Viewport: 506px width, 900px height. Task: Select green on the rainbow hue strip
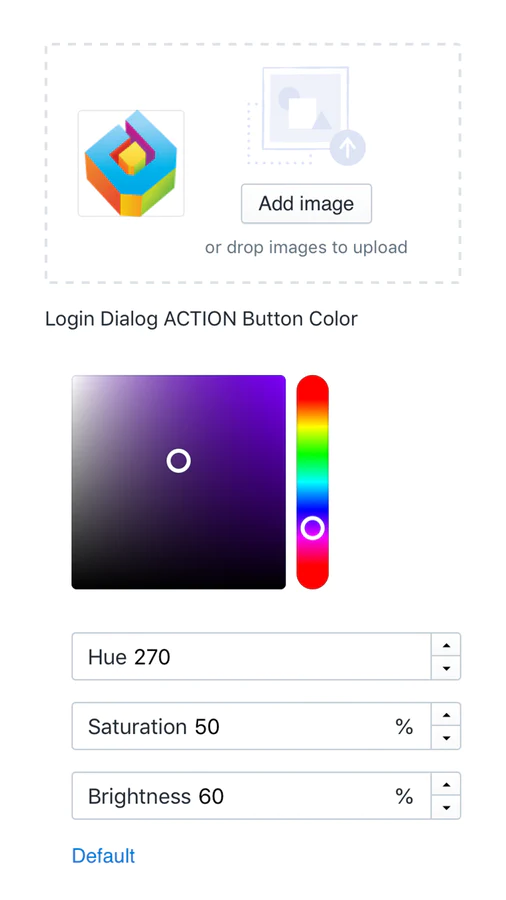click(313, 455)
